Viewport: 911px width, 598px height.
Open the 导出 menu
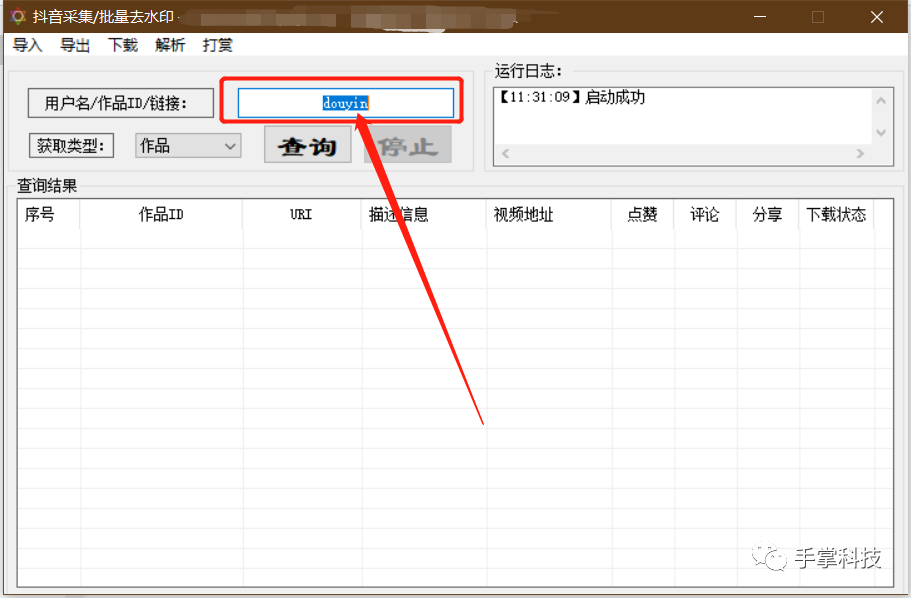[75, 45]
